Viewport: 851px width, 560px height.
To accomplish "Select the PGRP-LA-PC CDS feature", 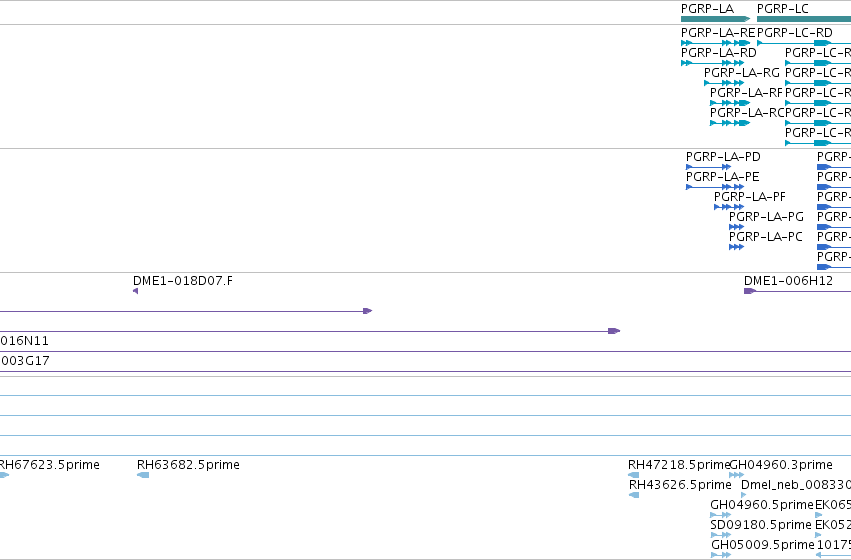I will click(x=736, y=247).
